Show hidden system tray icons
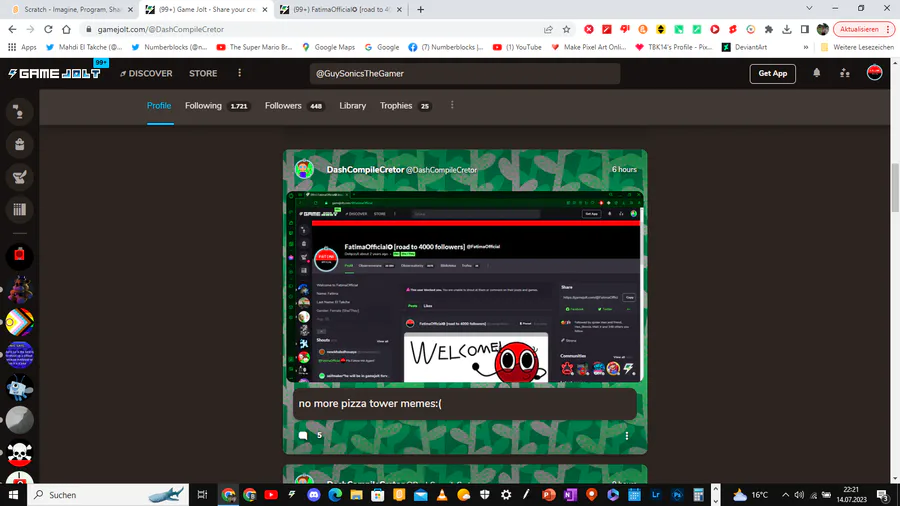This screenshot has height=506, width=900. [785, 495]
